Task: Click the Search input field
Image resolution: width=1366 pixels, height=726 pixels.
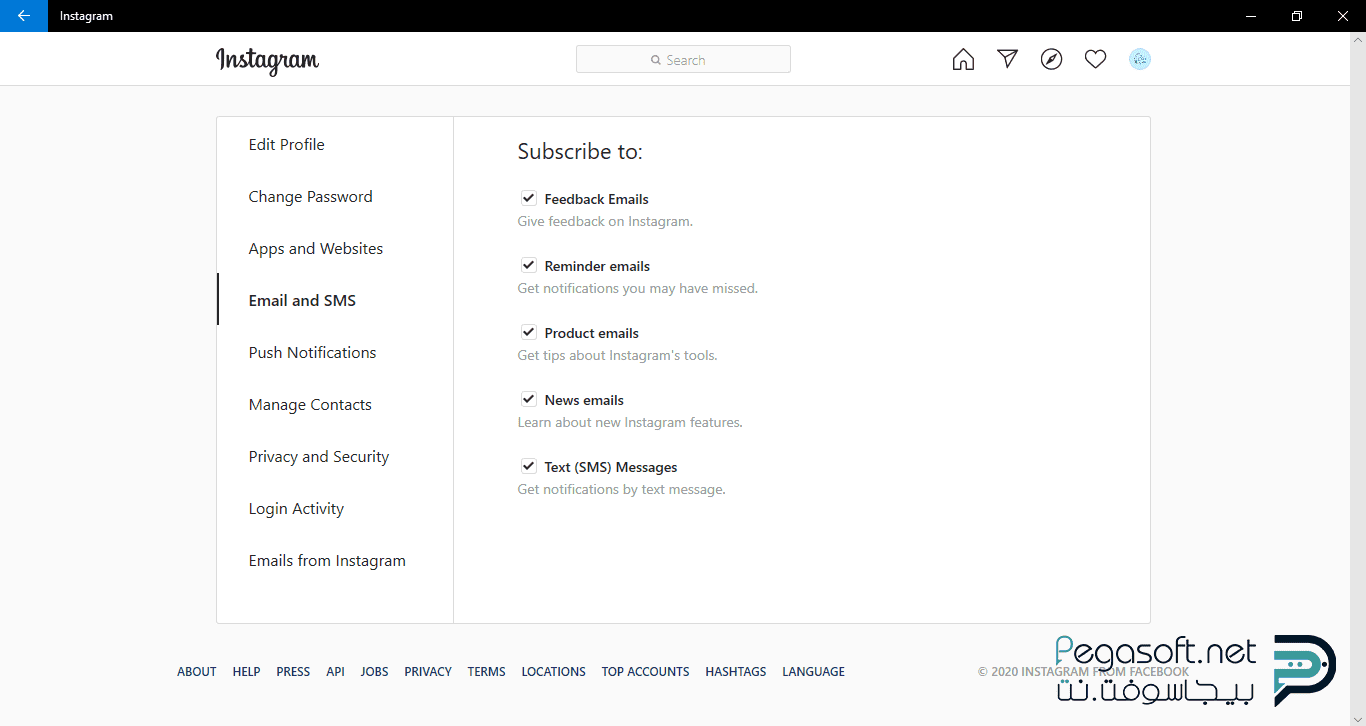Action: 683,60
